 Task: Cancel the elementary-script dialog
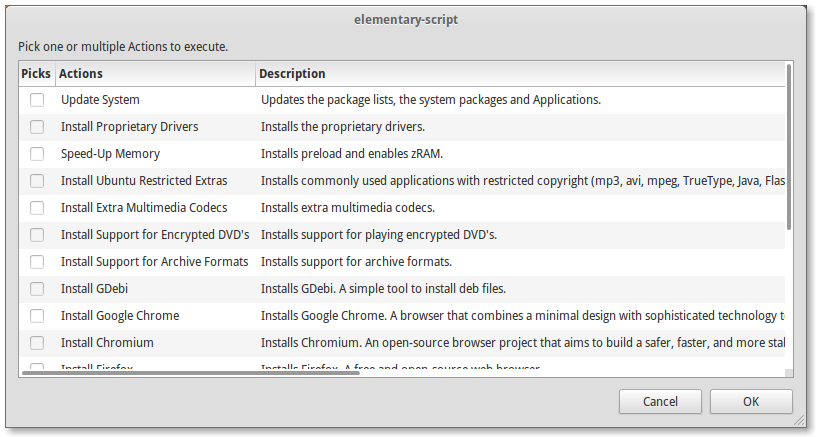tap(660, 402)
